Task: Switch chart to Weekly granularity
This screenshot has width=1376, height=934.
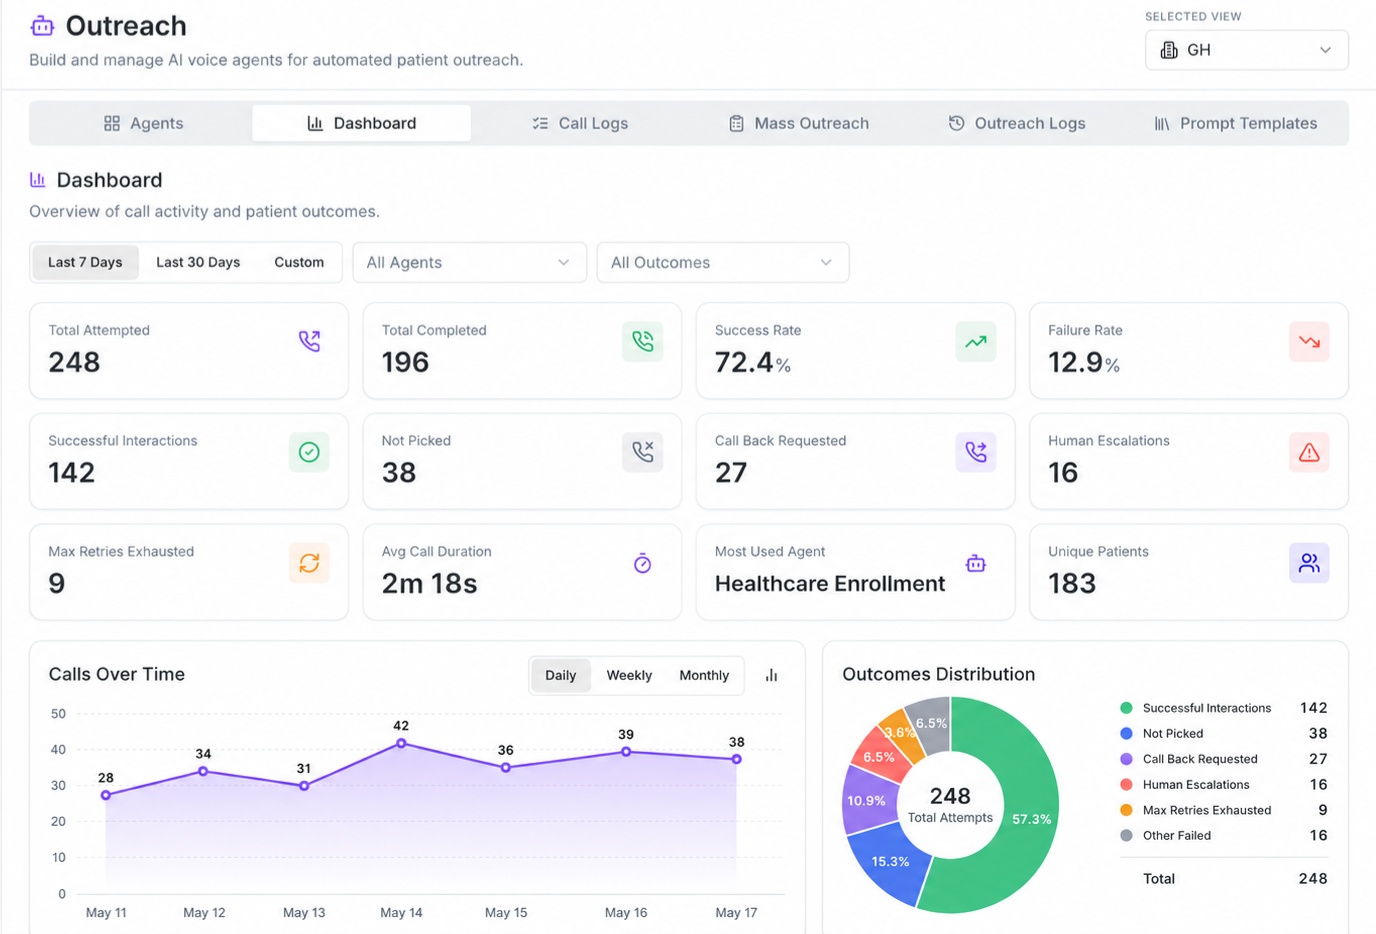Action: click(629, 675)
